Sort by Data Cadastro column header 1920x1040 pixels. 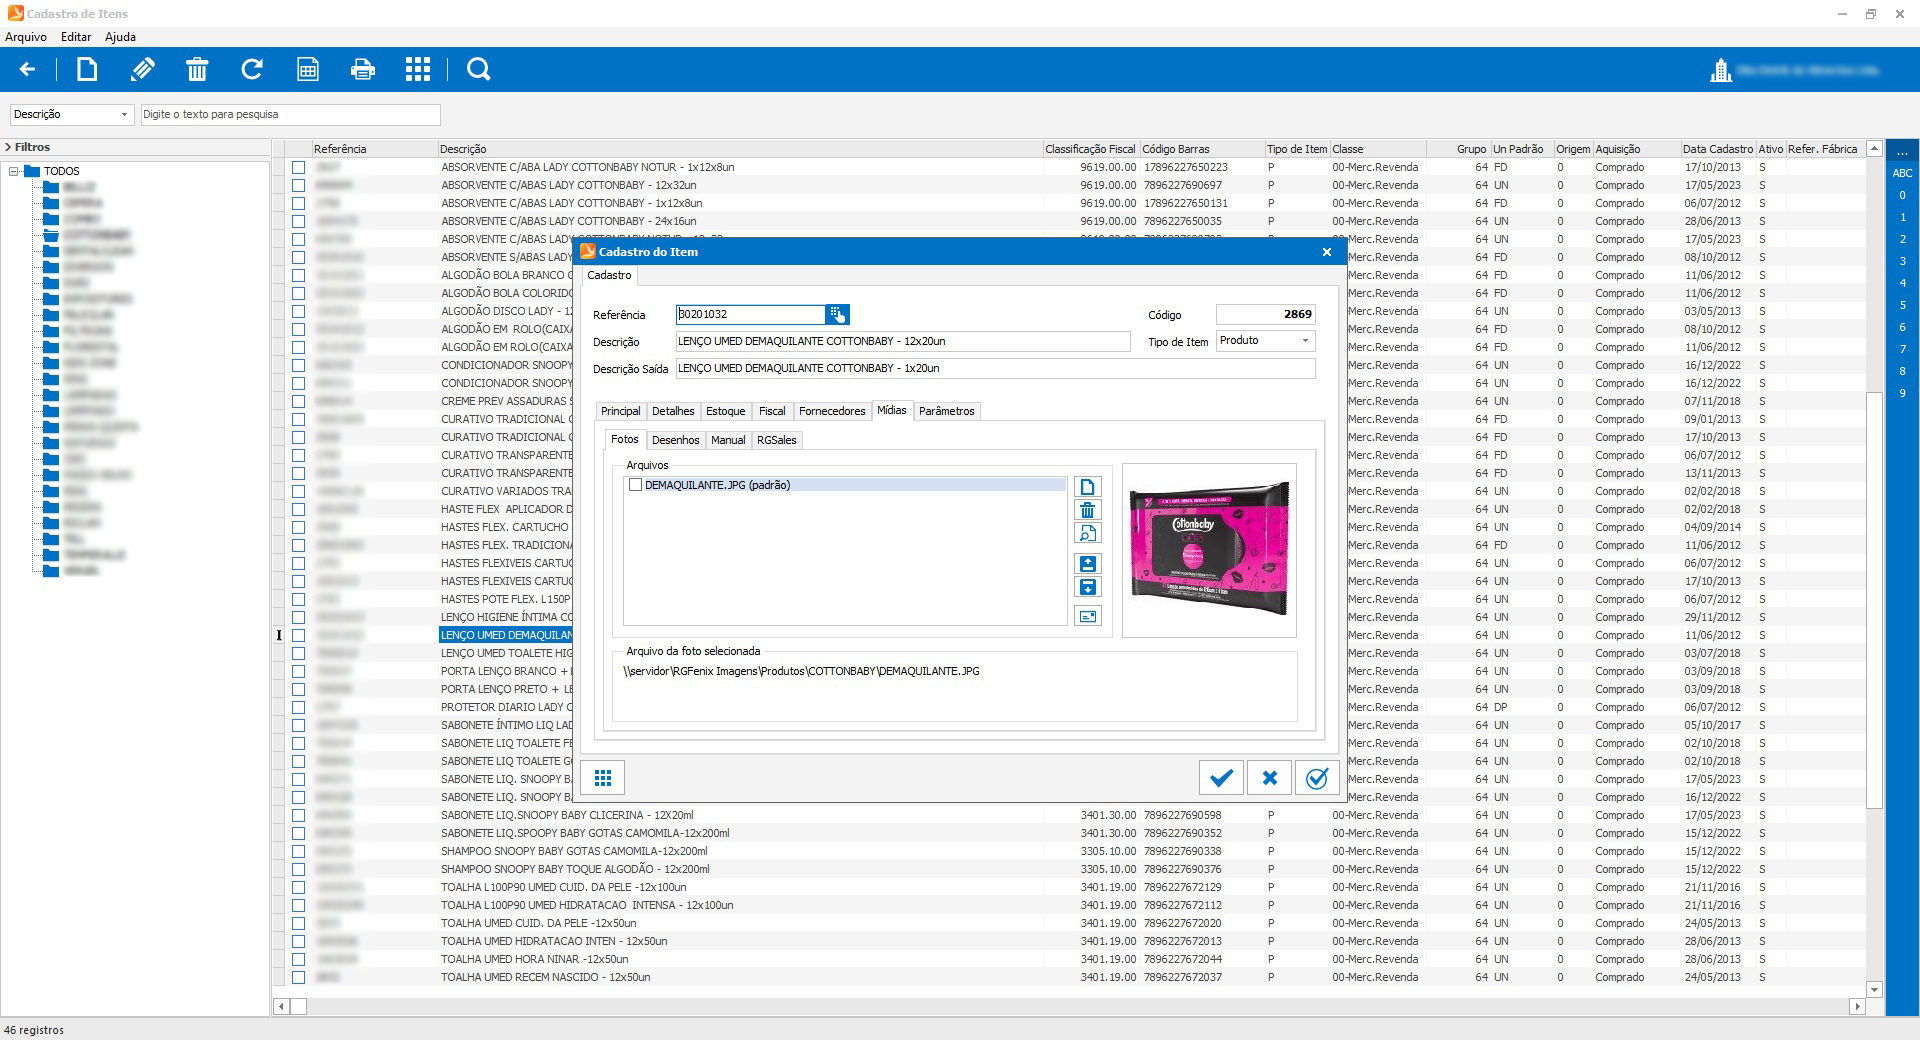pyautogui.click(x=1718, y=149)
